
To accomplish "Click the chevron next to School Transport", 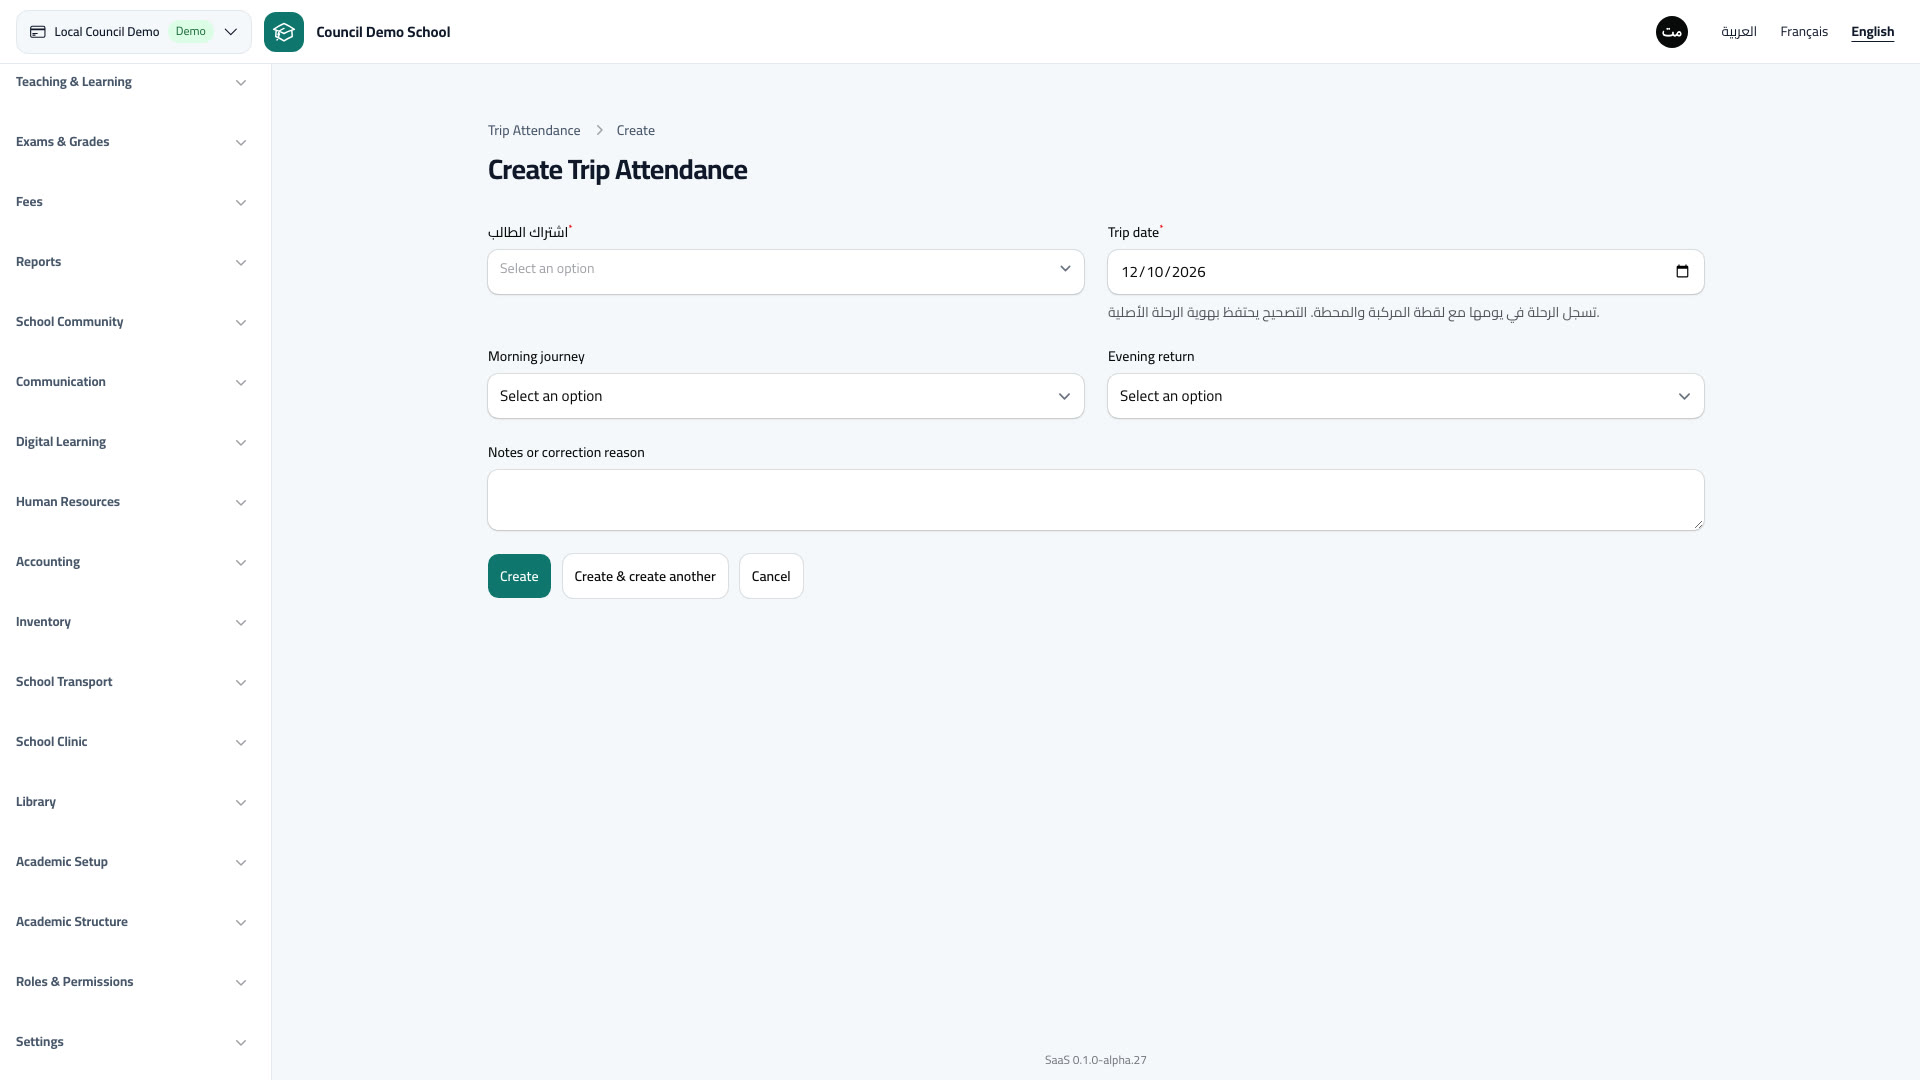I will tap(241, 683).
